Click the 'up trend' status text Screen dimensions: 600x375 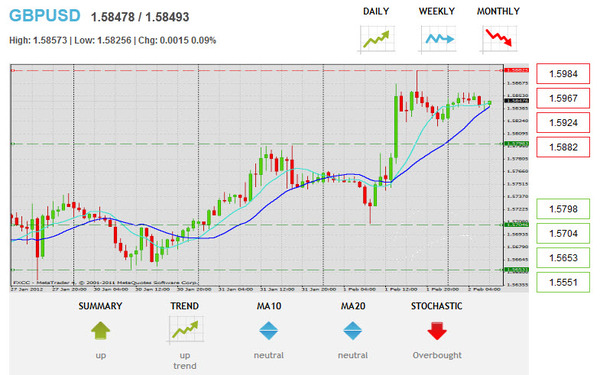pyautogui.click(x=185, y=360)
